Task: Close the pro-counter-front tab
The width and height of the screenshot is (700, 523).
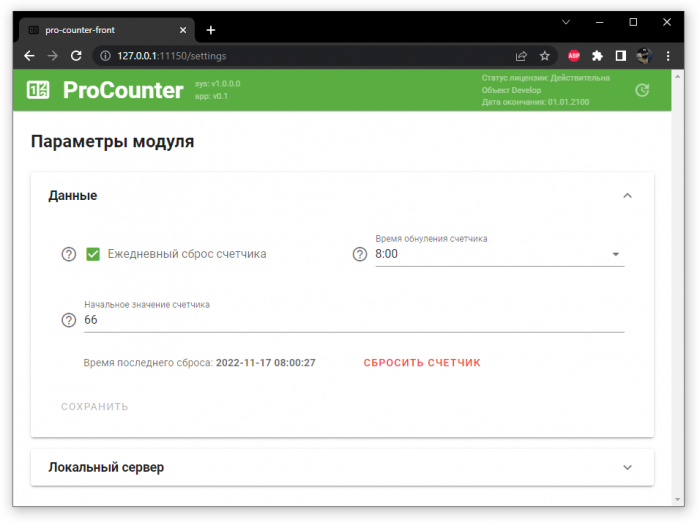Action: tap(183, 30)
